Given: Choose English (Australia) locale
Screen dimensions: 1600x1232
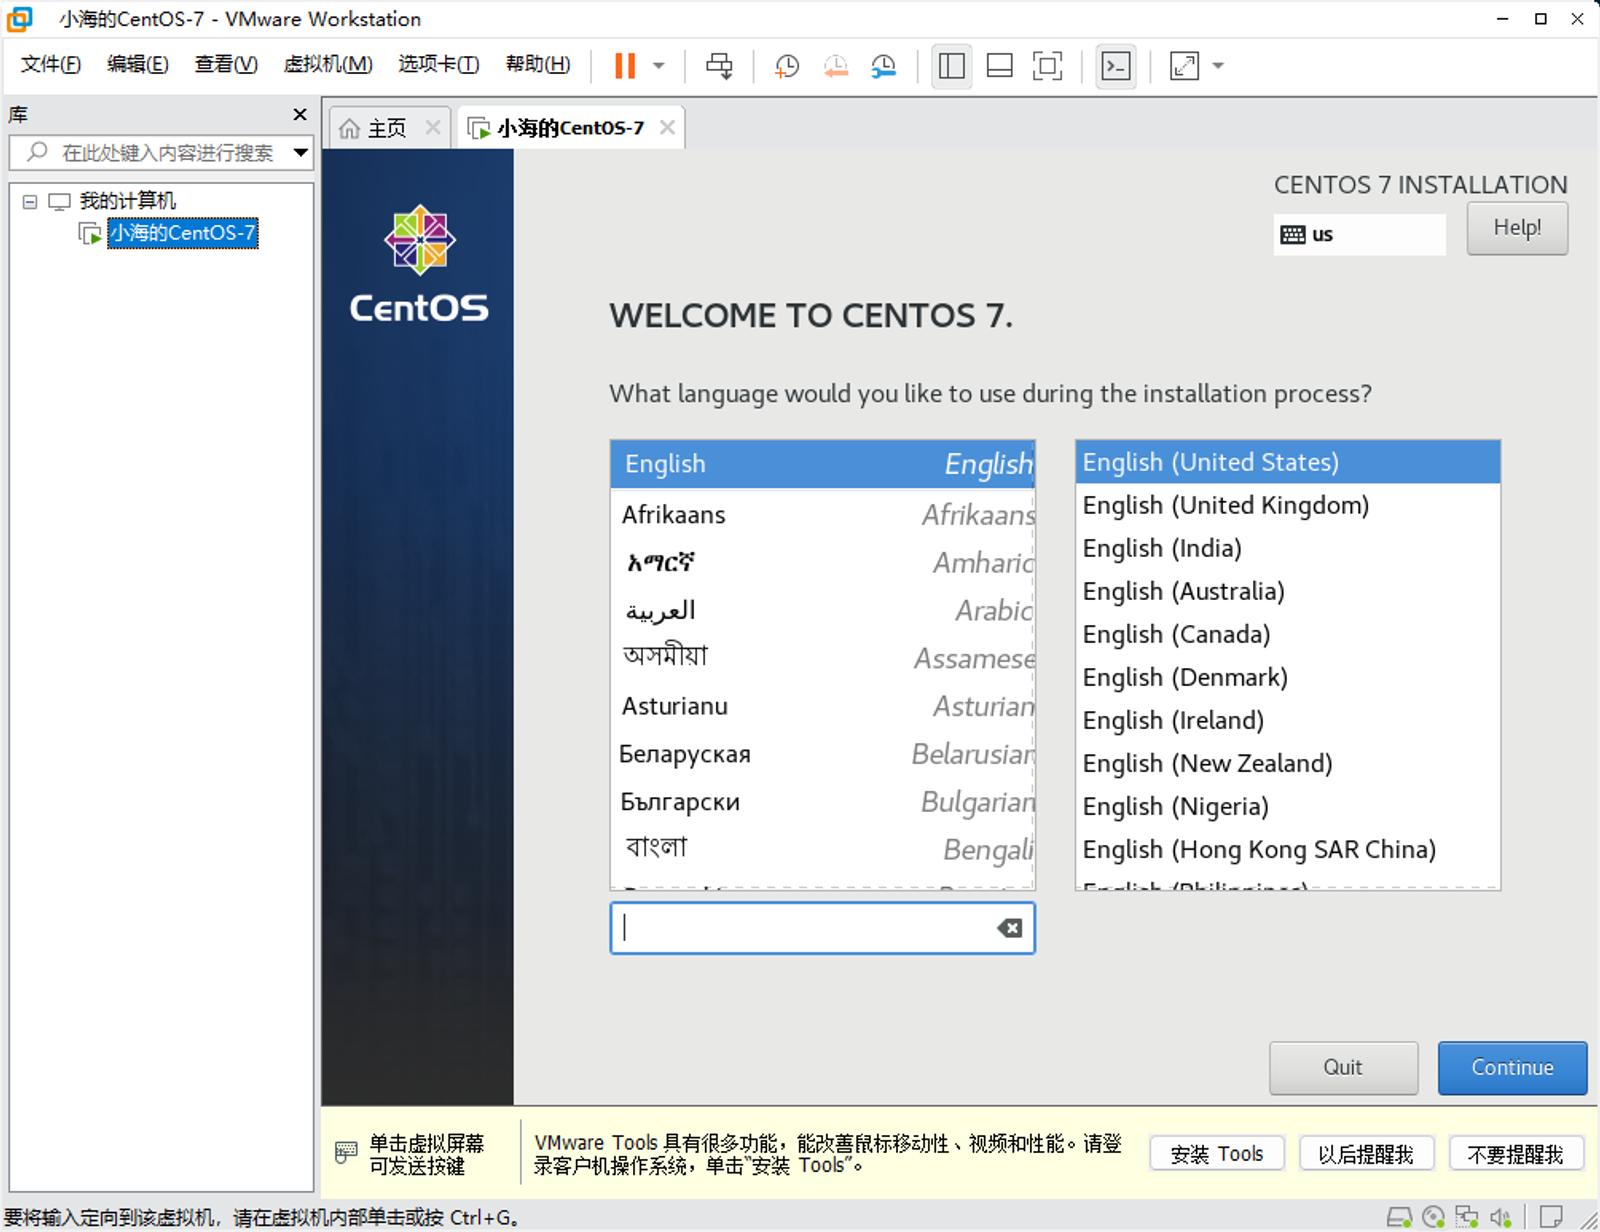Looking at the screenshot, I should click(x=1288, y=591).
